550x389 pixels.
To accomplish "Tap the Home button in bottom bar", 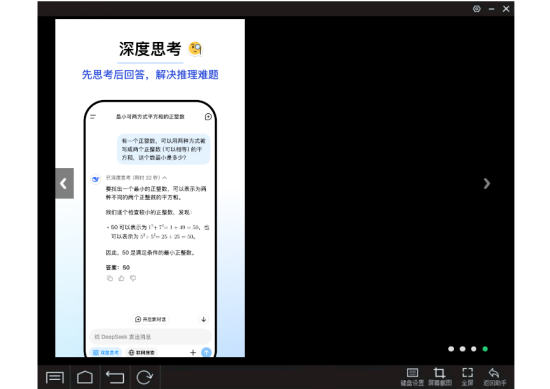I will 85,377.
